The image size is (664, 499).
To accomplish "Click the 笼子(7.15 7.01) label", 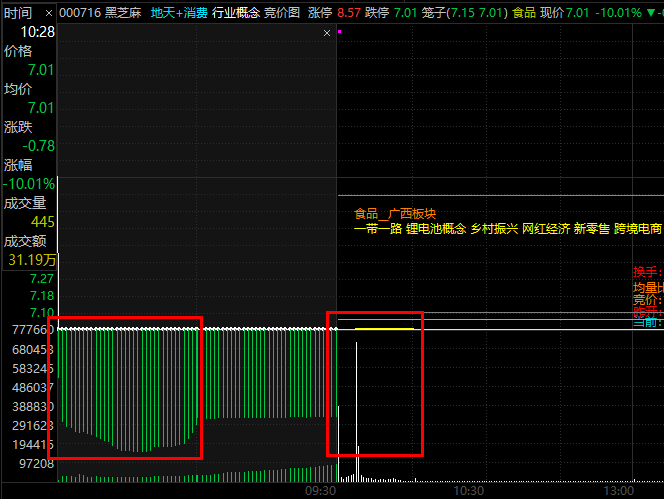I will pos(465,13).
